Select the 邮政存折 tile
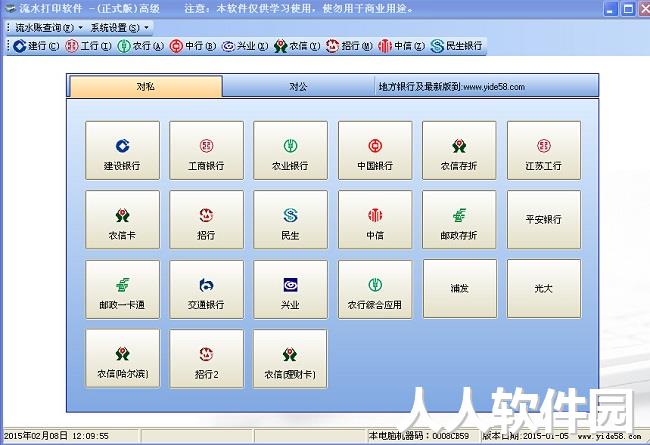The height and width of the screenshot is (445, 650). coord(459,220)
